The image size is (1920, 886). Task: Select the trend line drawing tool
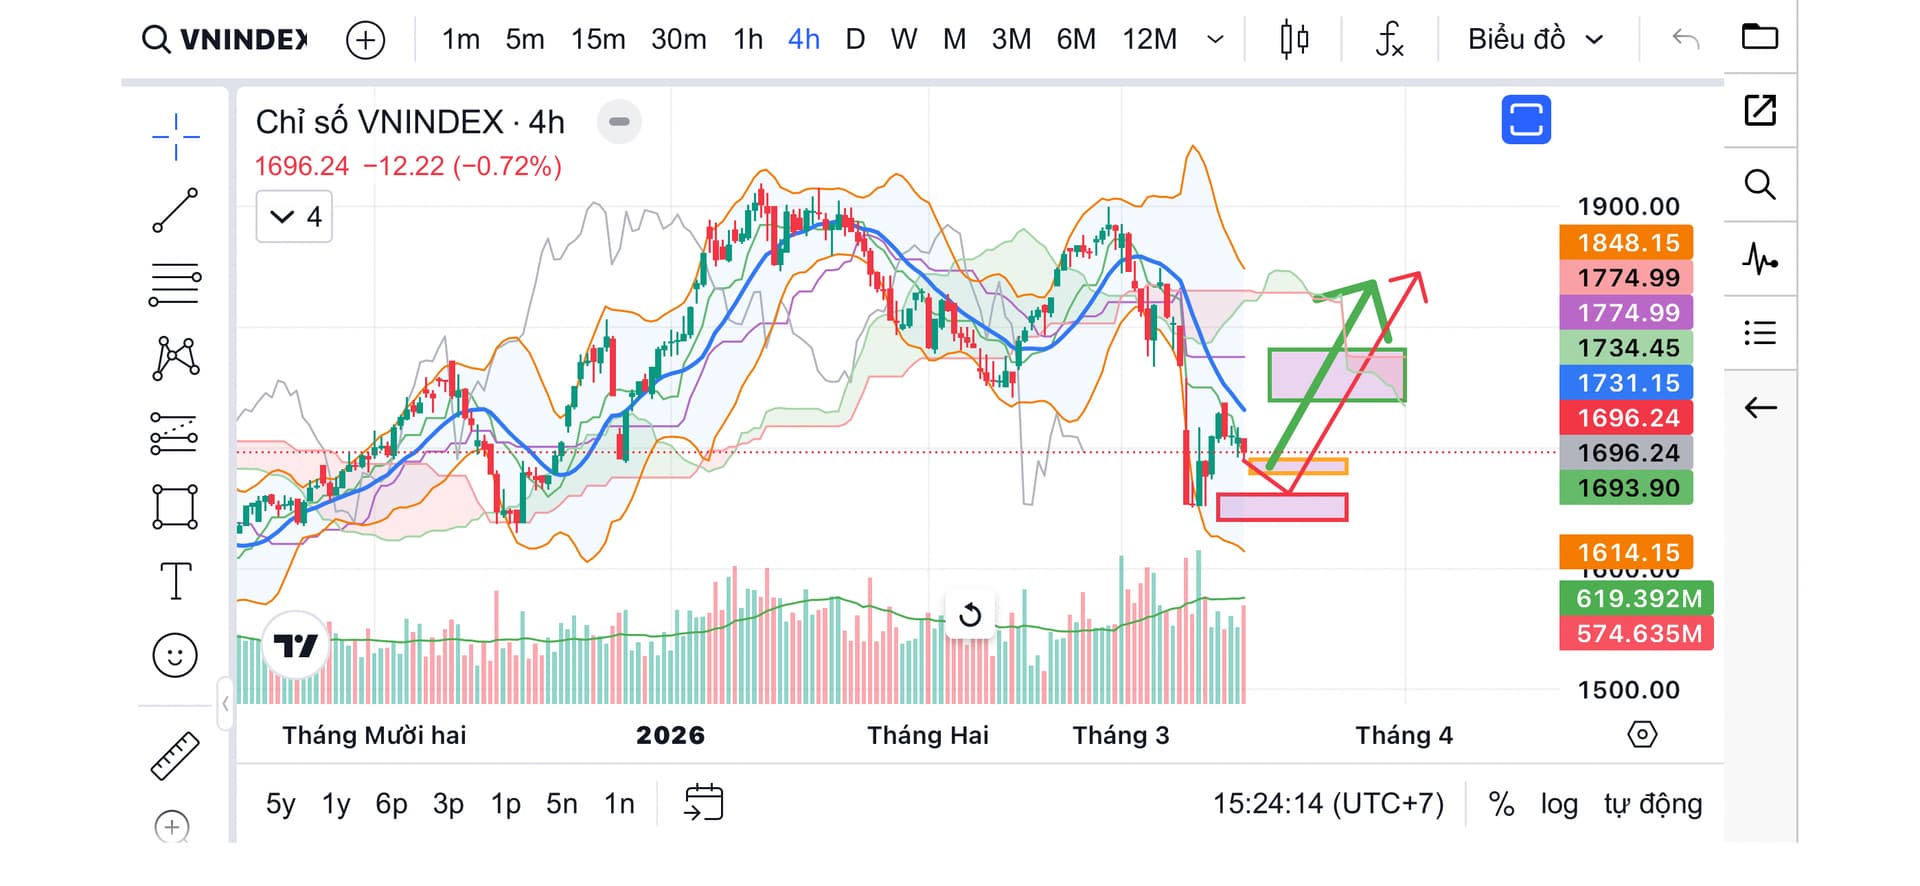pos(175,210)
